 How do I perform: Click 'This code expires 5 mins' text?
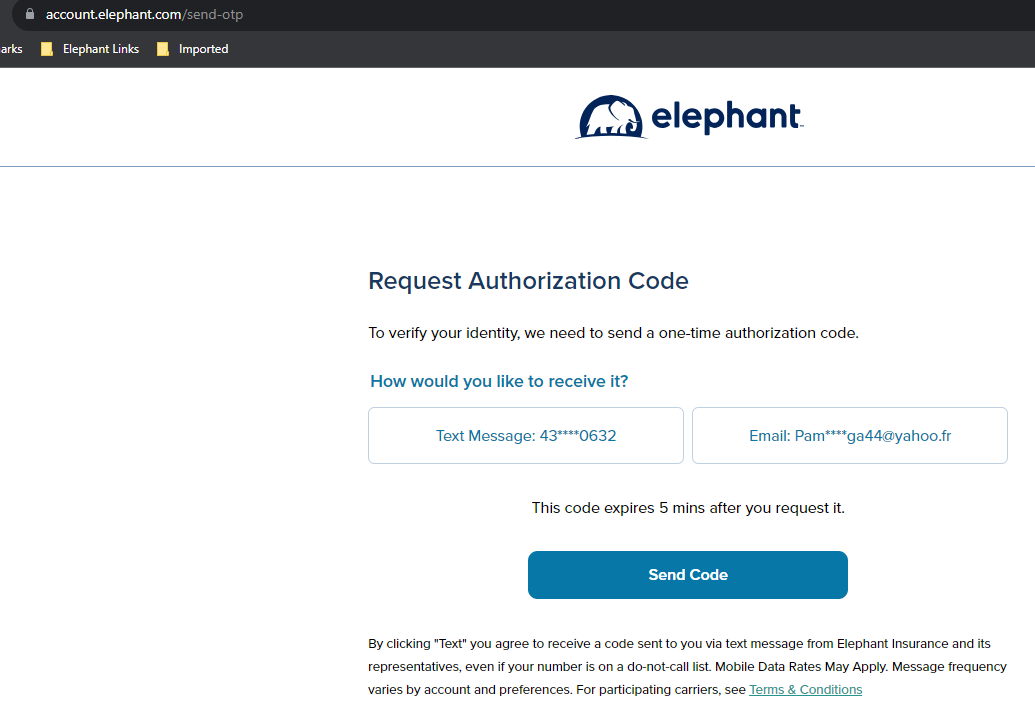(688, 508)
